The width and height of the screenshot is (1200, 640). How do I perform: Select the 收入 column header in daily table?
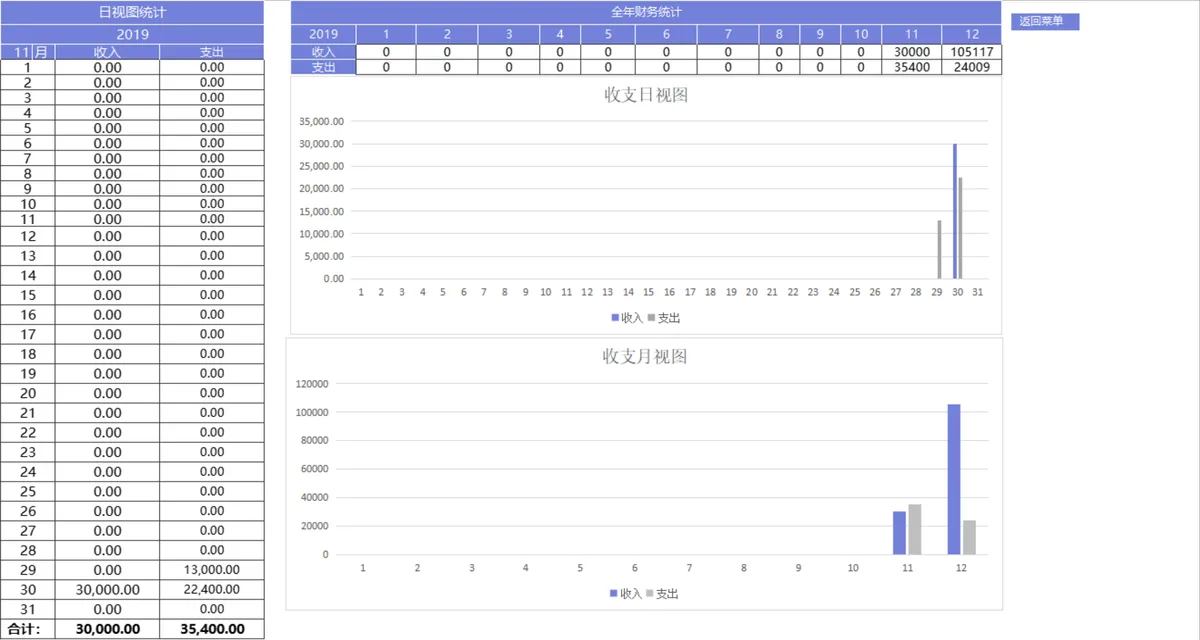point(108,52)
